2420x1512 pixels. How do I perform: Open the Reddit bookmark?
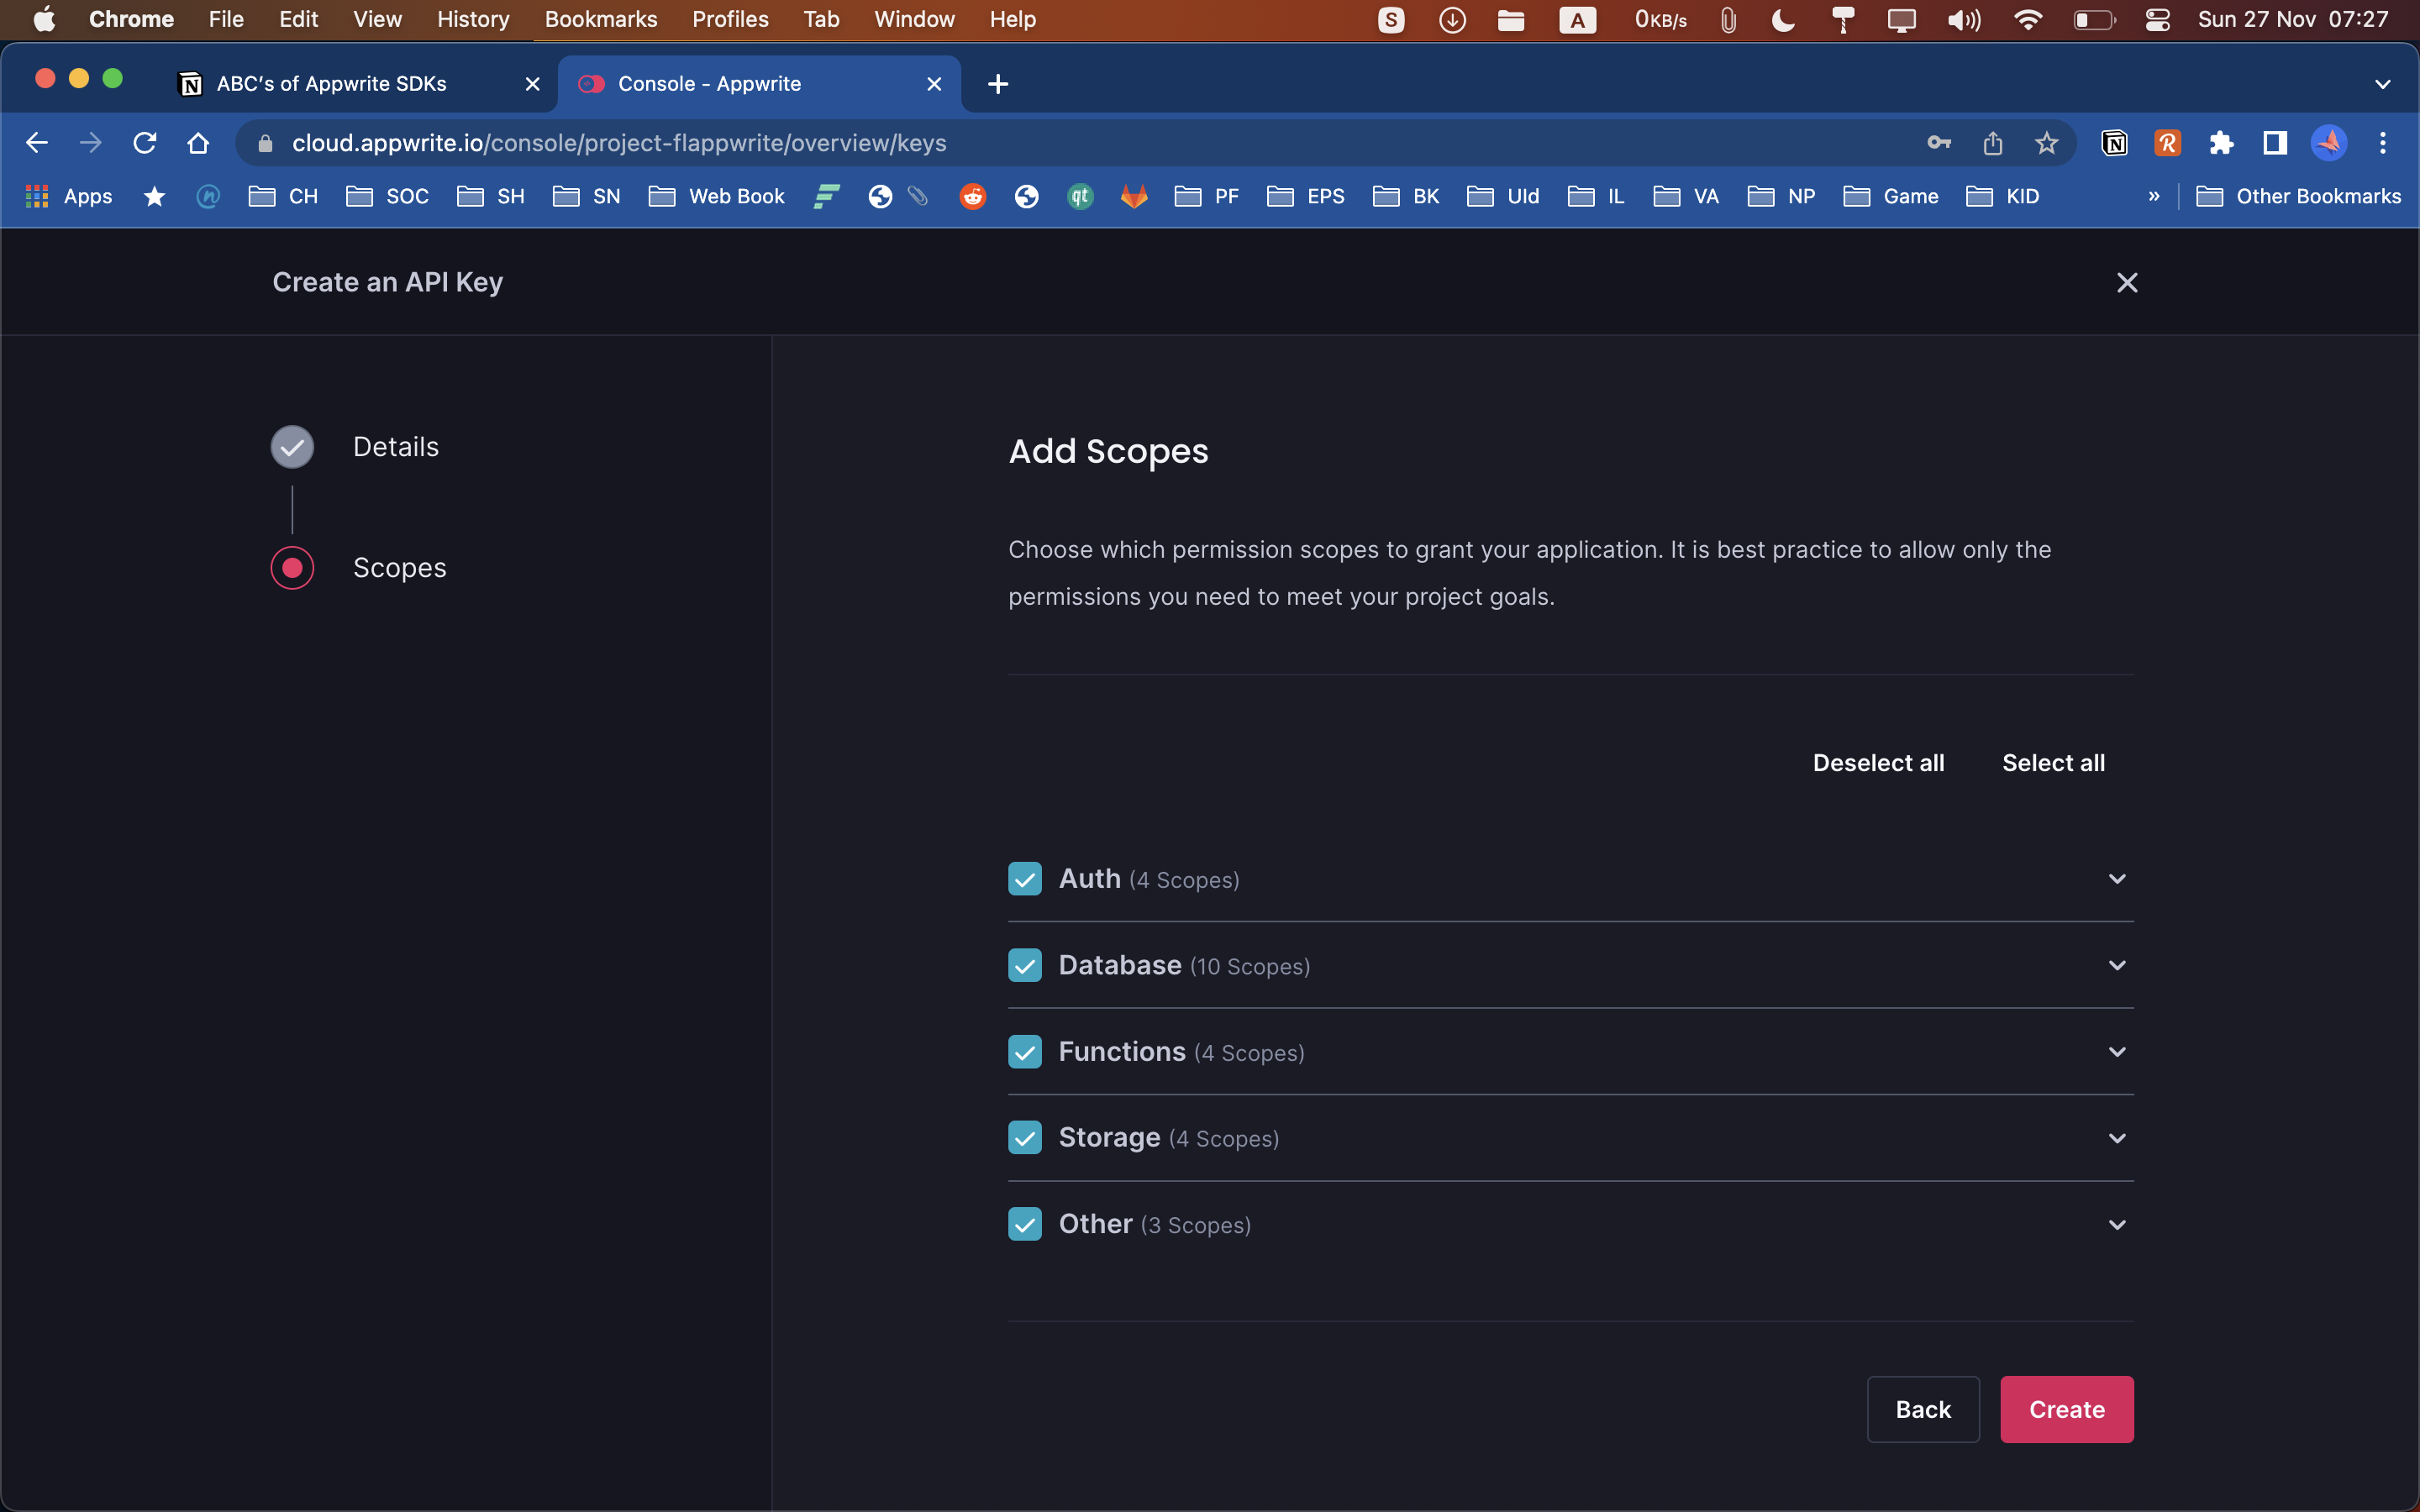(x=973, y=197)
